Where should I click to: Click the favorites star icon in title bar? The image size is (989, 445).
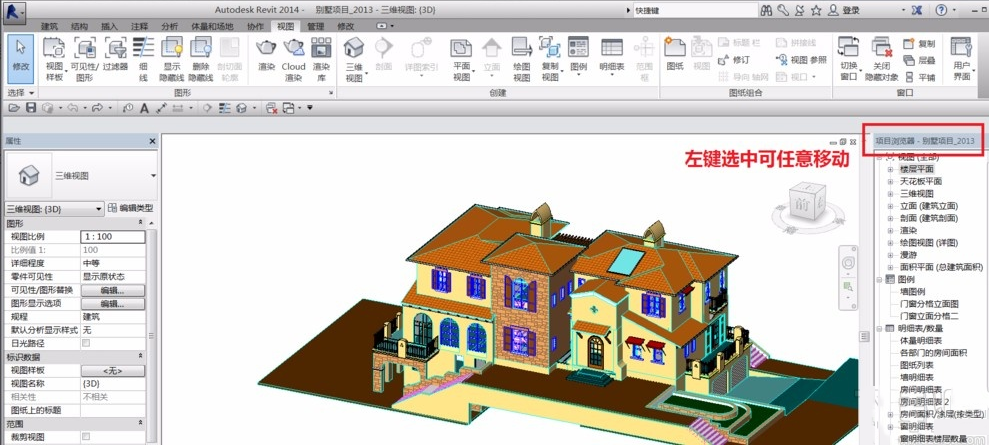click(x=816, y=10)
